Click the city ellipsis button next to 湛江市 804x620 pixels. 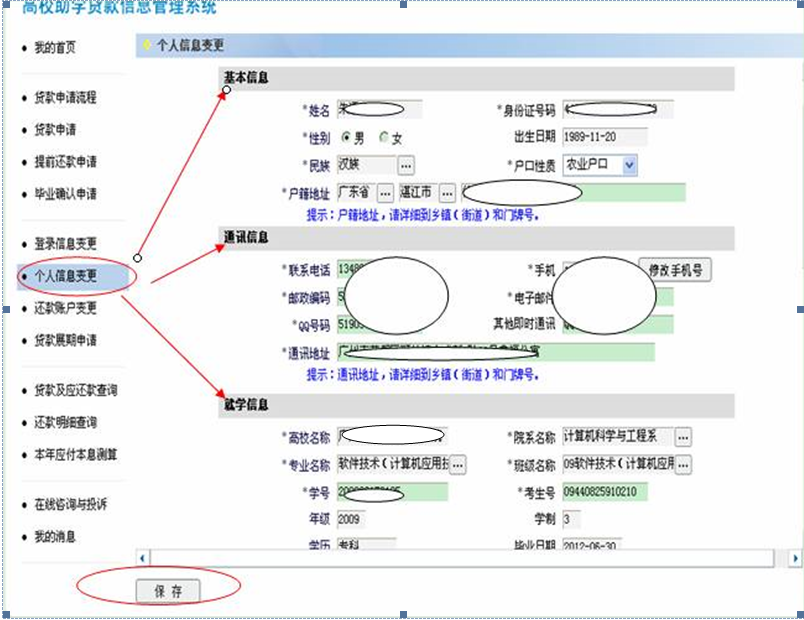pos(447,192)
